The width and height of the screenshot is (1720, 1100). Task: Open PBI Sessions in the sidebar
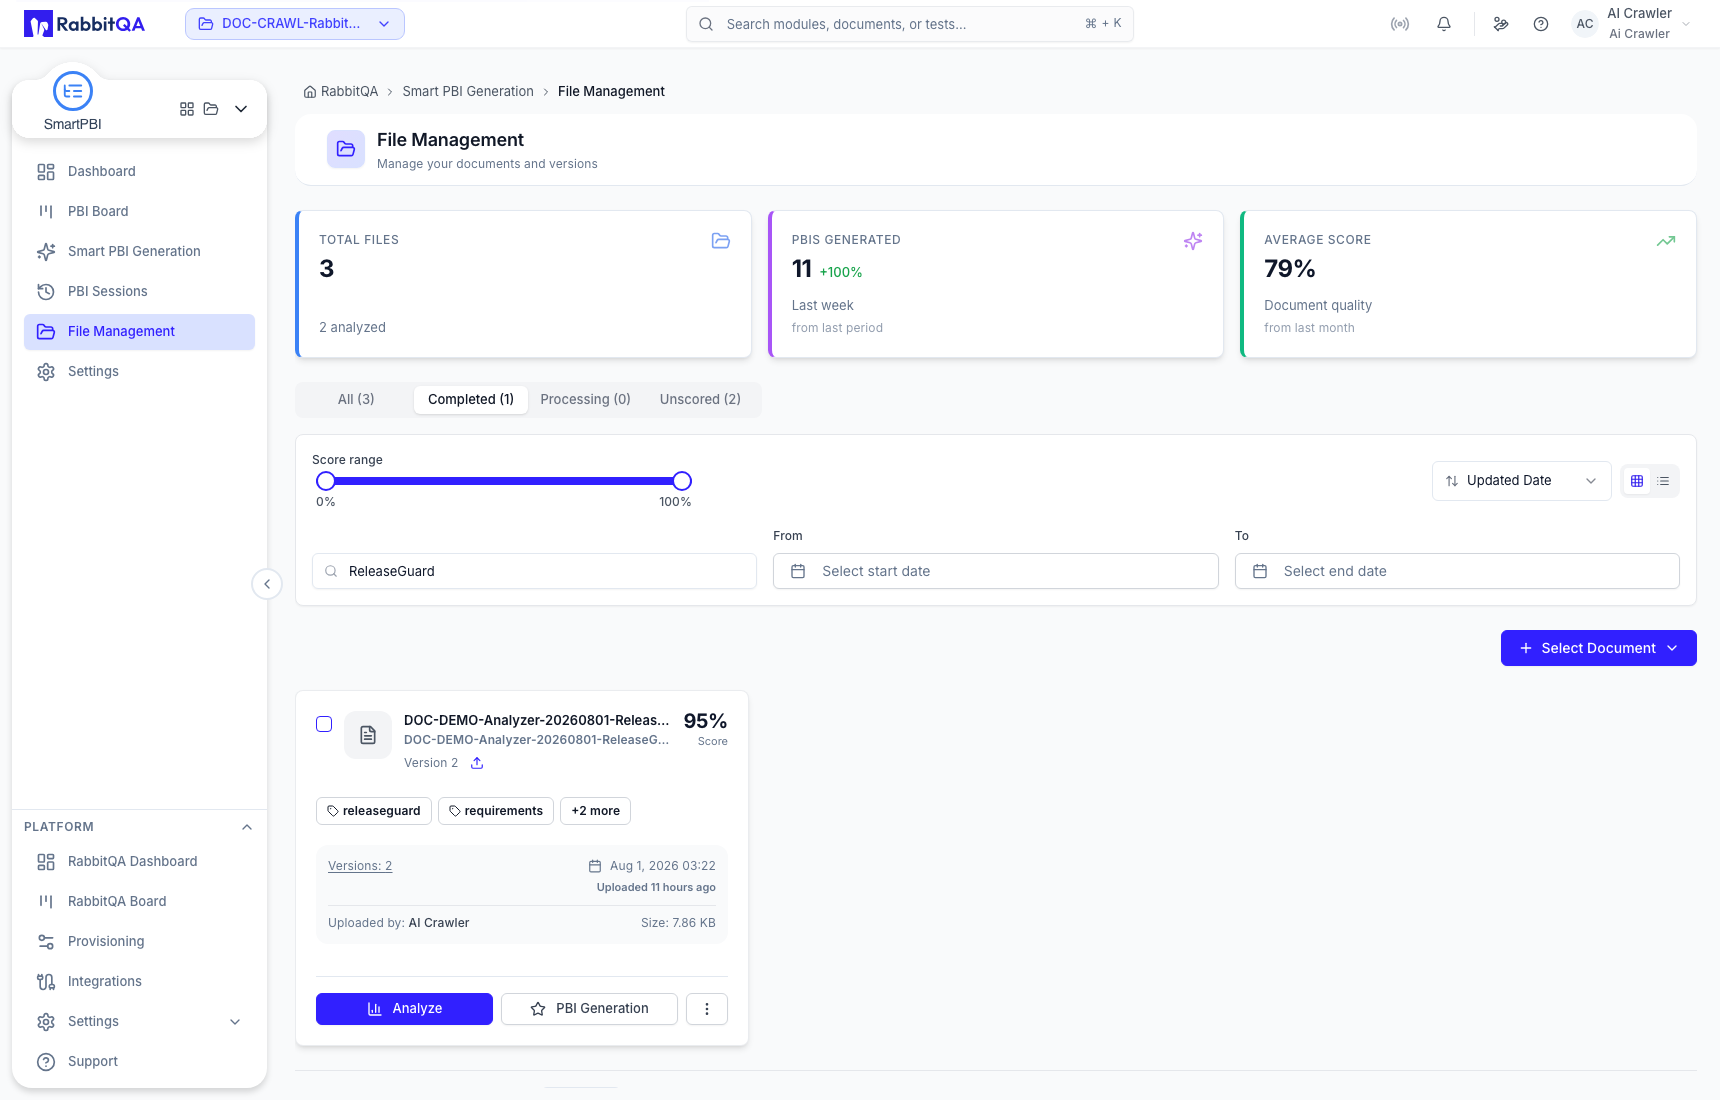click(x=140, y=292)
